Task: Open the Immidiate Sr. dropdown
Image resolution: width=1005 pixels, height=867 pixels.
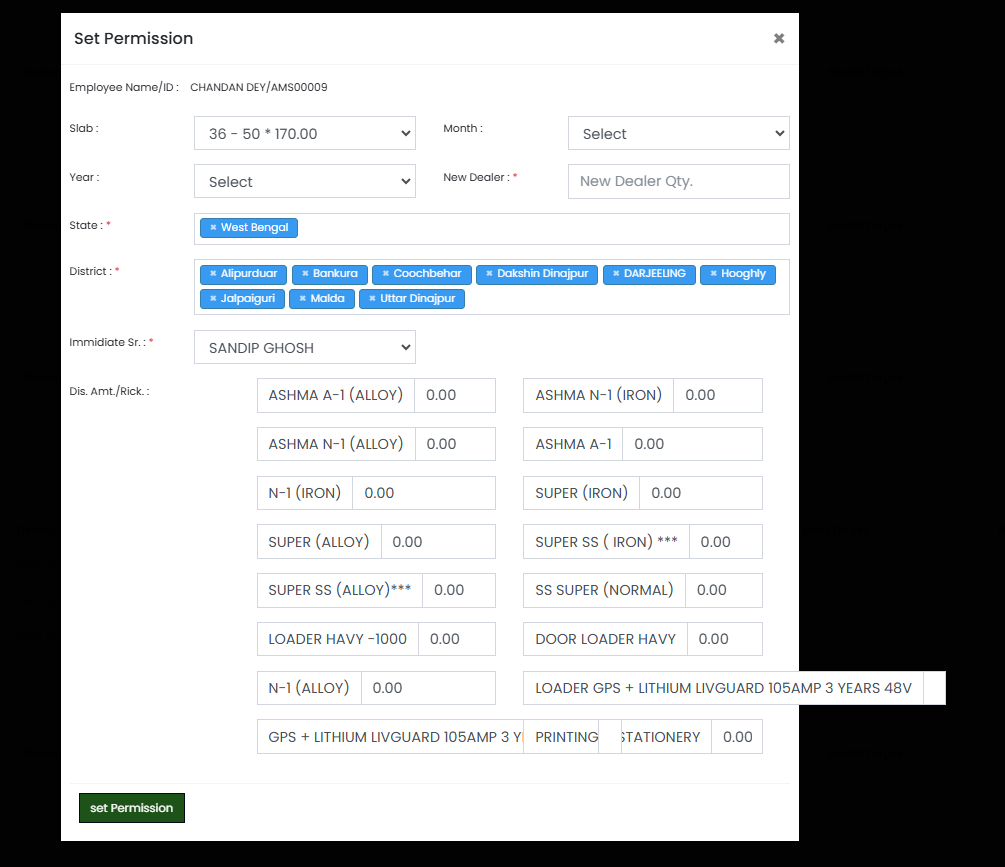Action: click(x=304, y=348)
